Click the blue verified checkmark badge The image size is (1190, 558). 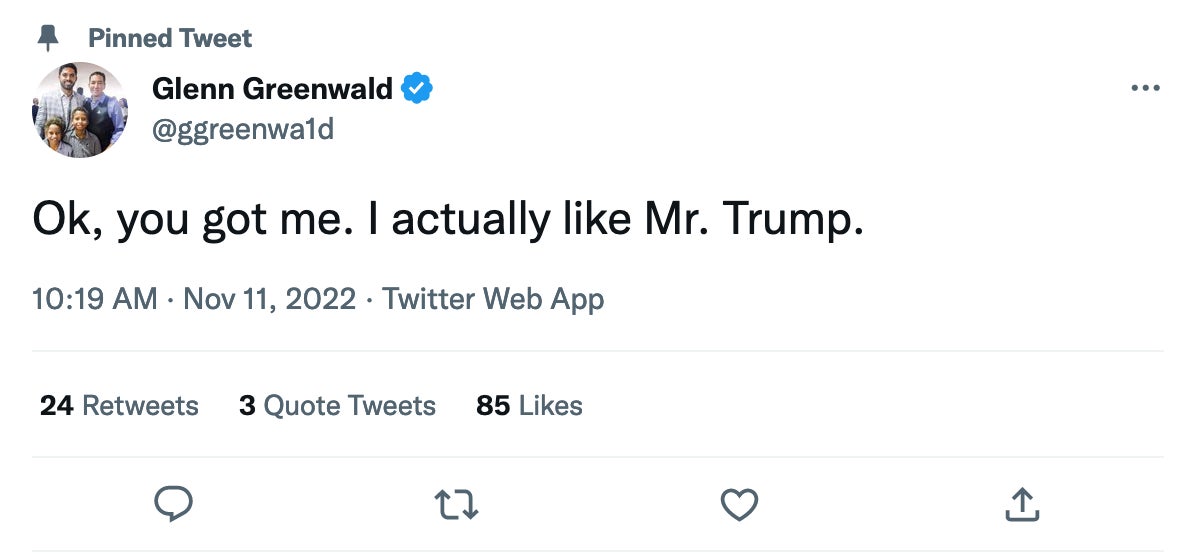tap(417, 89)
